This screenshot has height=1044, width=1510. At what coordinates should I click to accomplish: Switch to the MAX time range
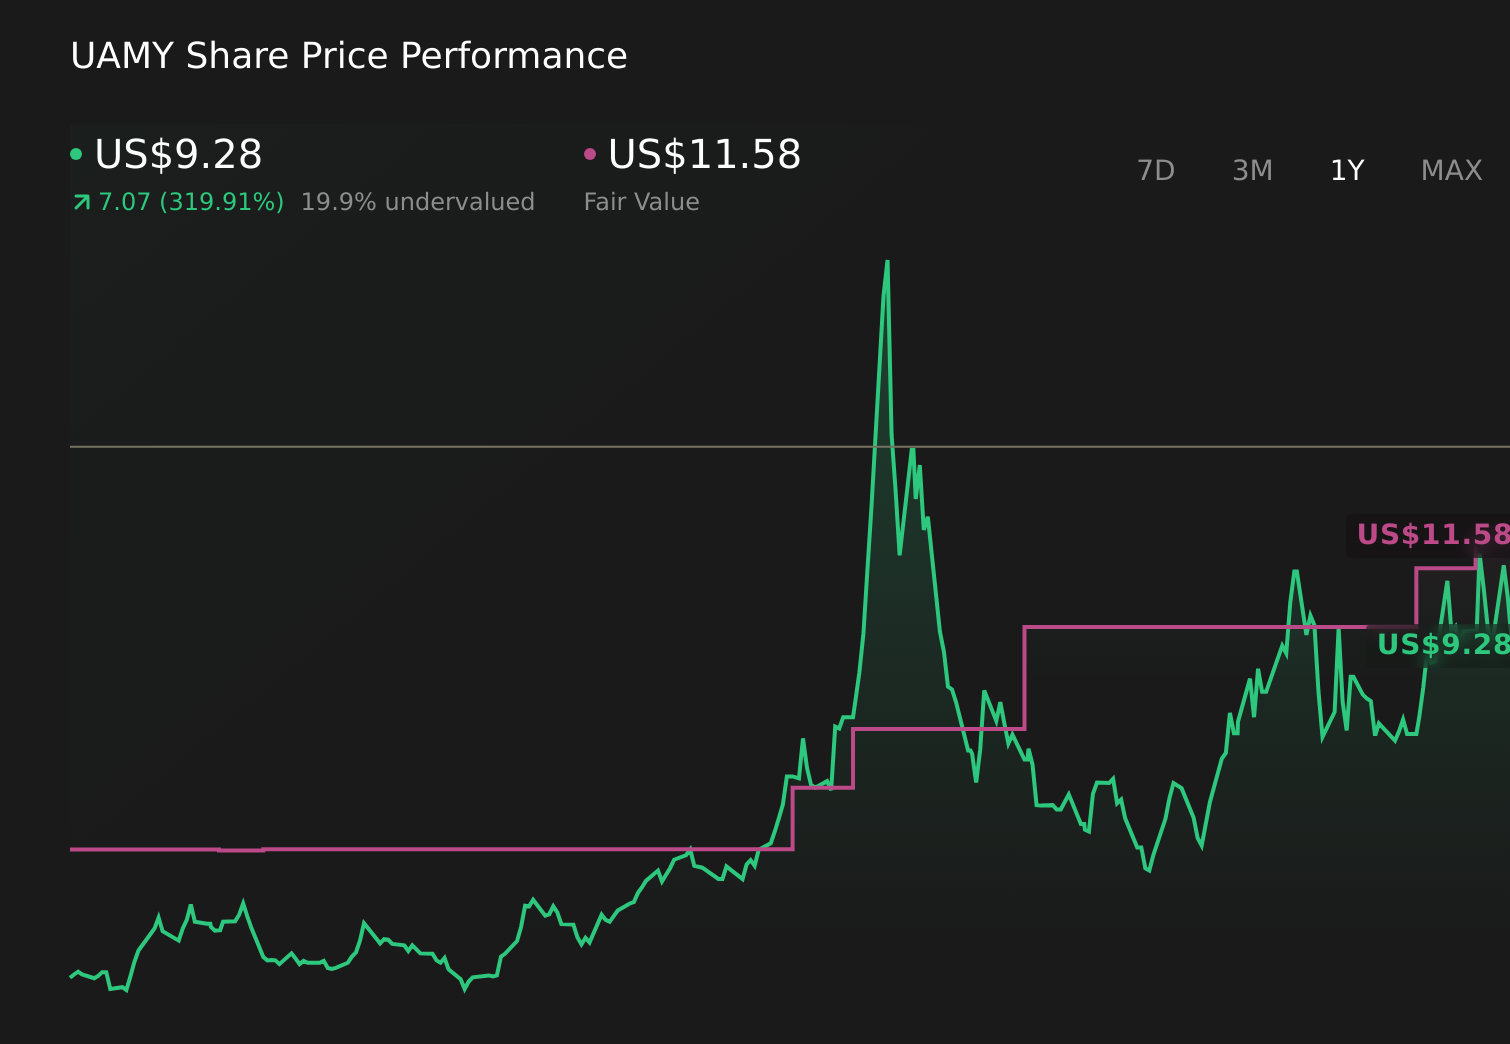point(1451,170)
